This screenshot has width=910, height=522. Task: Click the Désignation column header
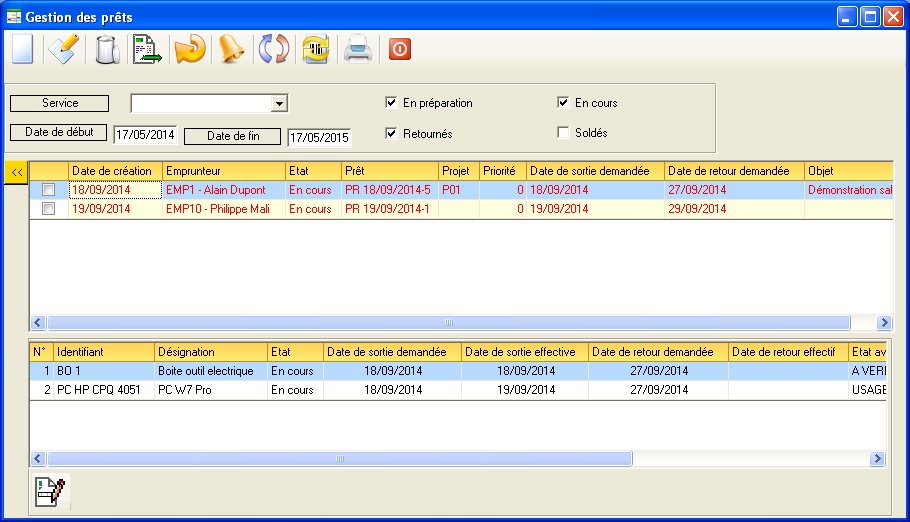[x=211, y=352]
